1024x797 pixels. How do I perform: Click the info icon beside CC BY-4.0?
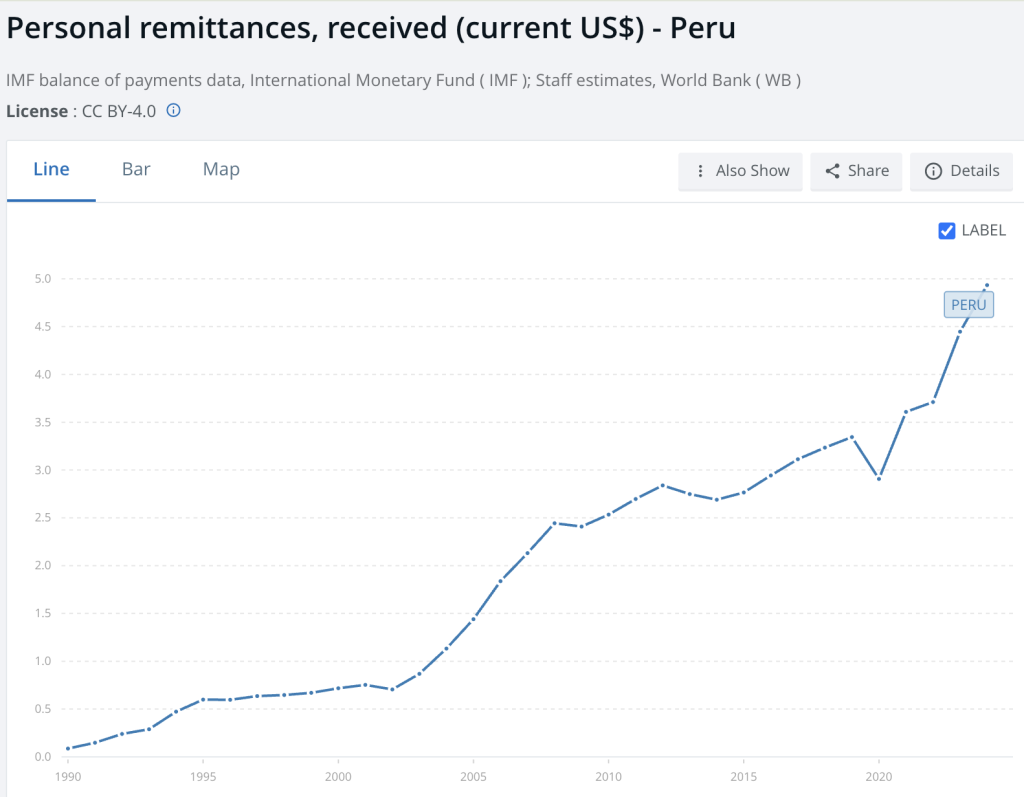(x=172, y=111)
